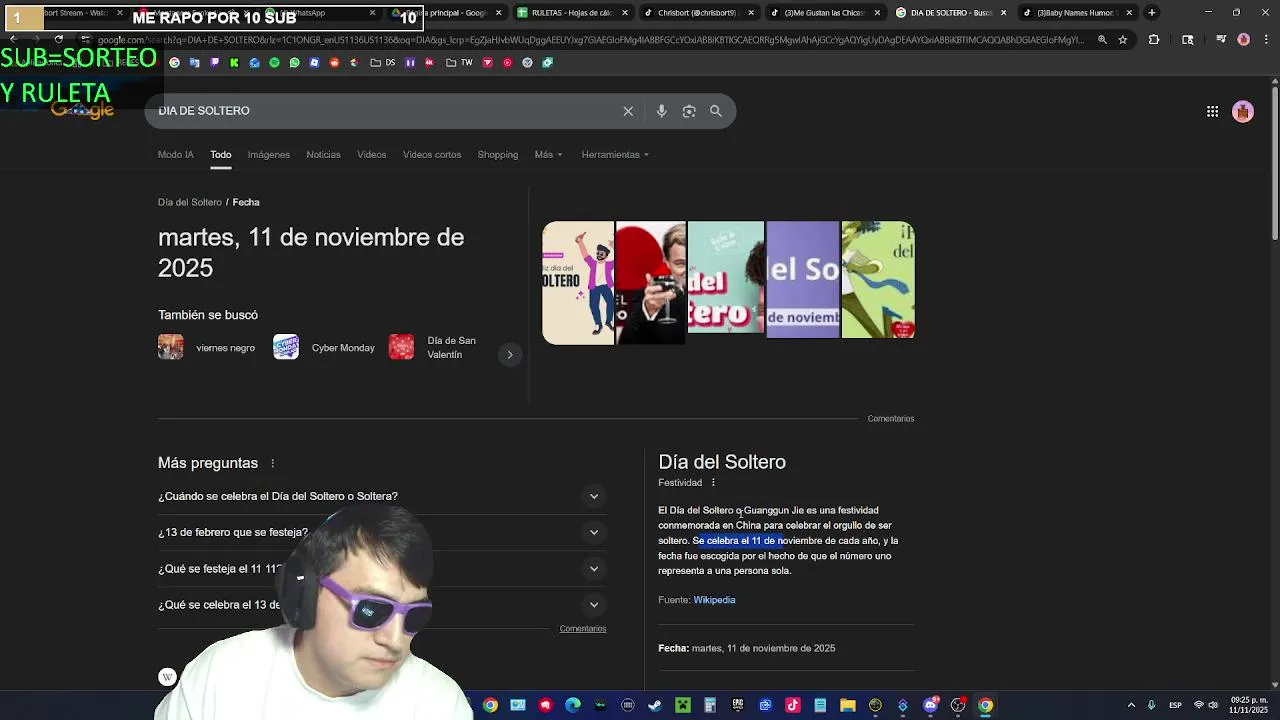Open the Kick bookmark icon

[x=234, y=63]
